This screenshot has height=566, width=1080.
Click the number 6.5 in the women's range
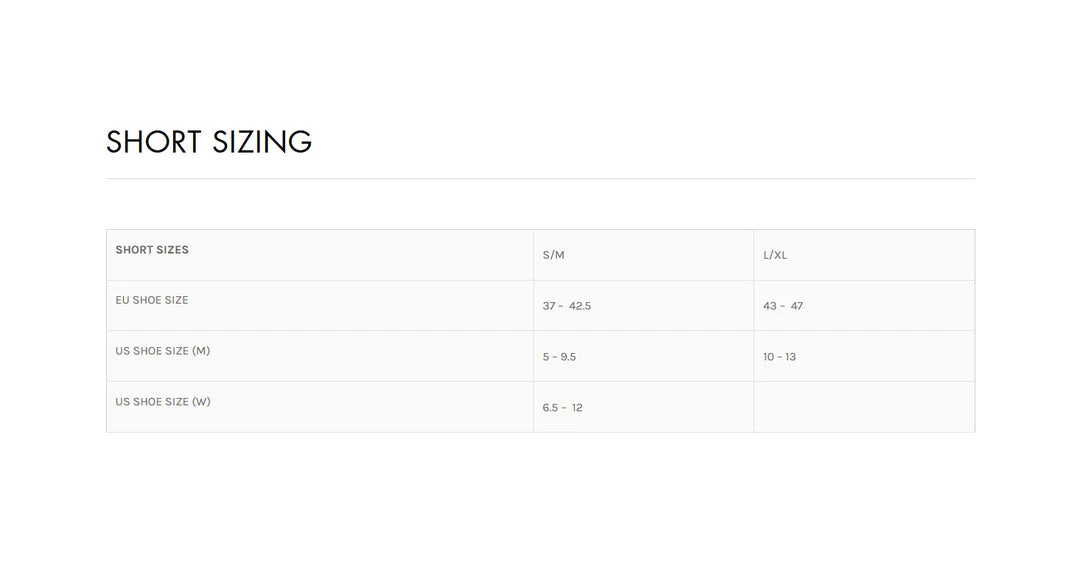[x=550, y=408]
